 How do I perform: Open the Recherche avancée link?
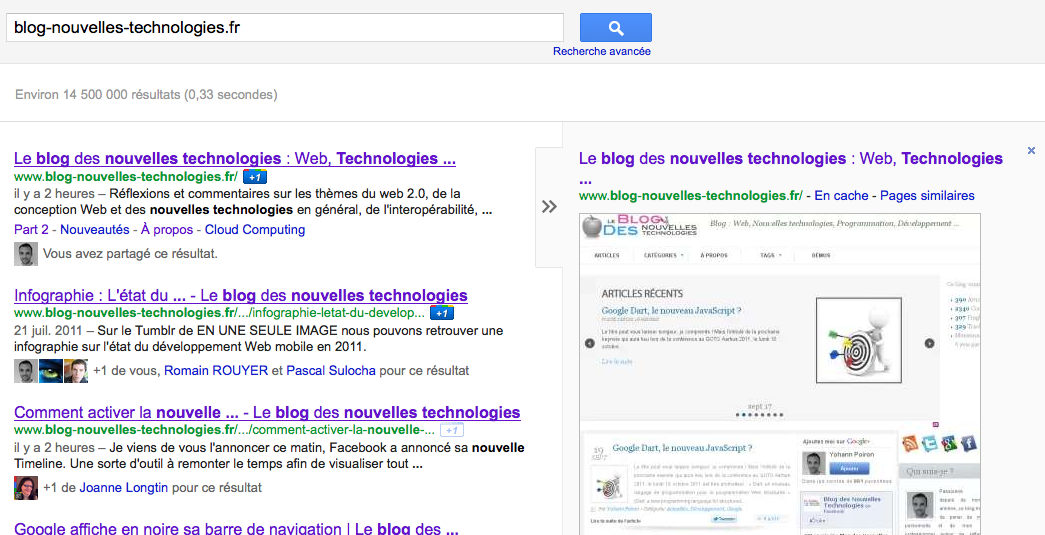601,51
